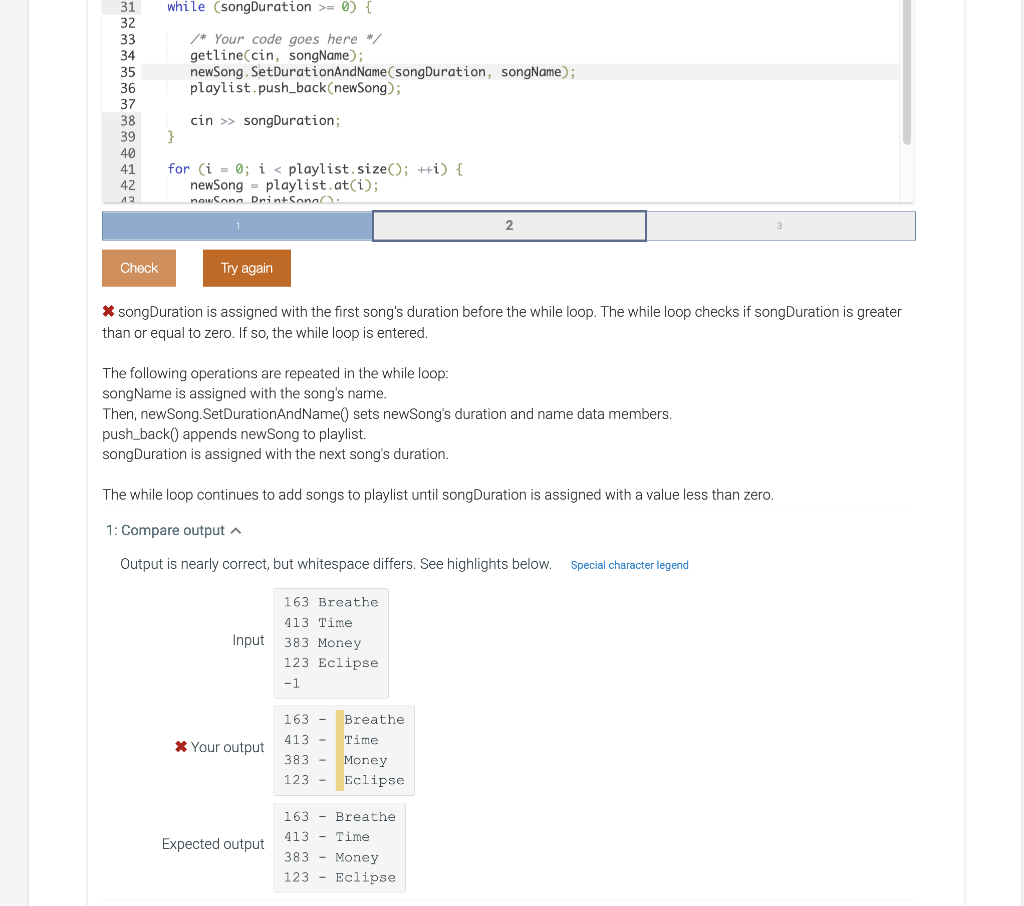The image size is (1024, 906).
Task: Click inside the Input sample box
Action: tap(330, 642)
